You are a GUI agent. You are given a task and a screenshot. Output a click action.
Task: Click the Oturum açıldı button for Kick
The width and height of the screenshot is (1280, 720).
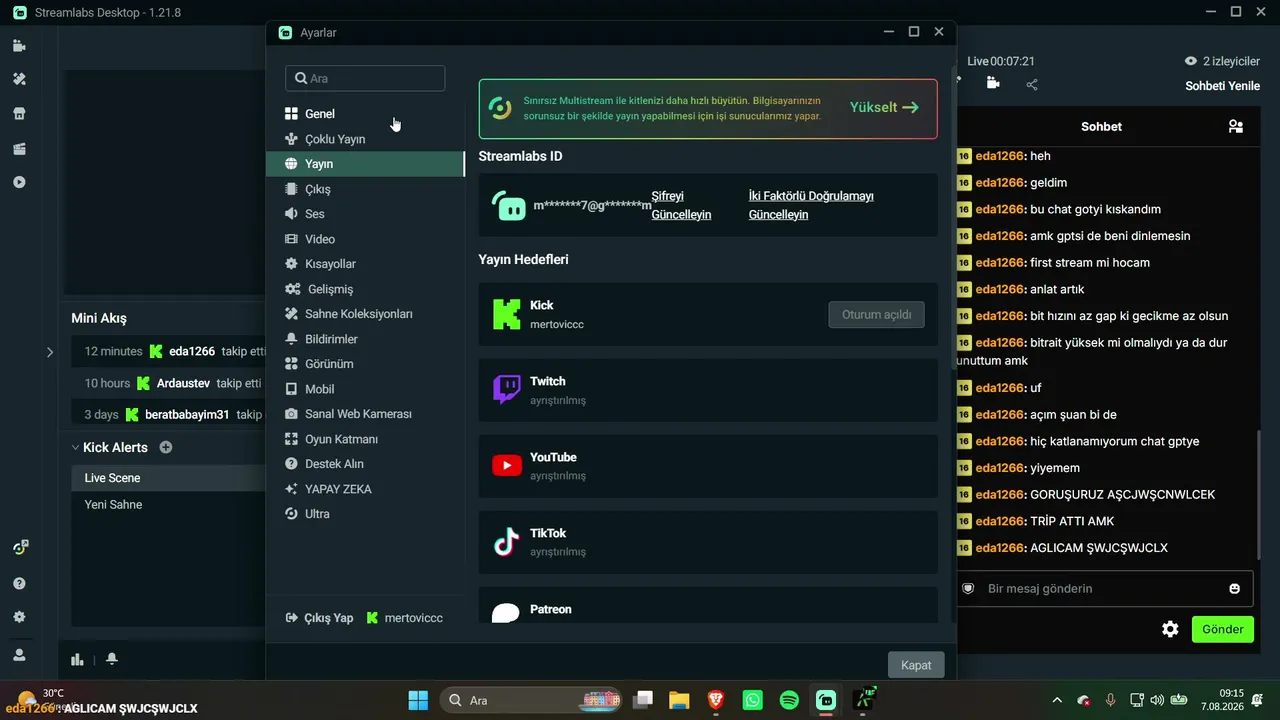coord(876,314)
